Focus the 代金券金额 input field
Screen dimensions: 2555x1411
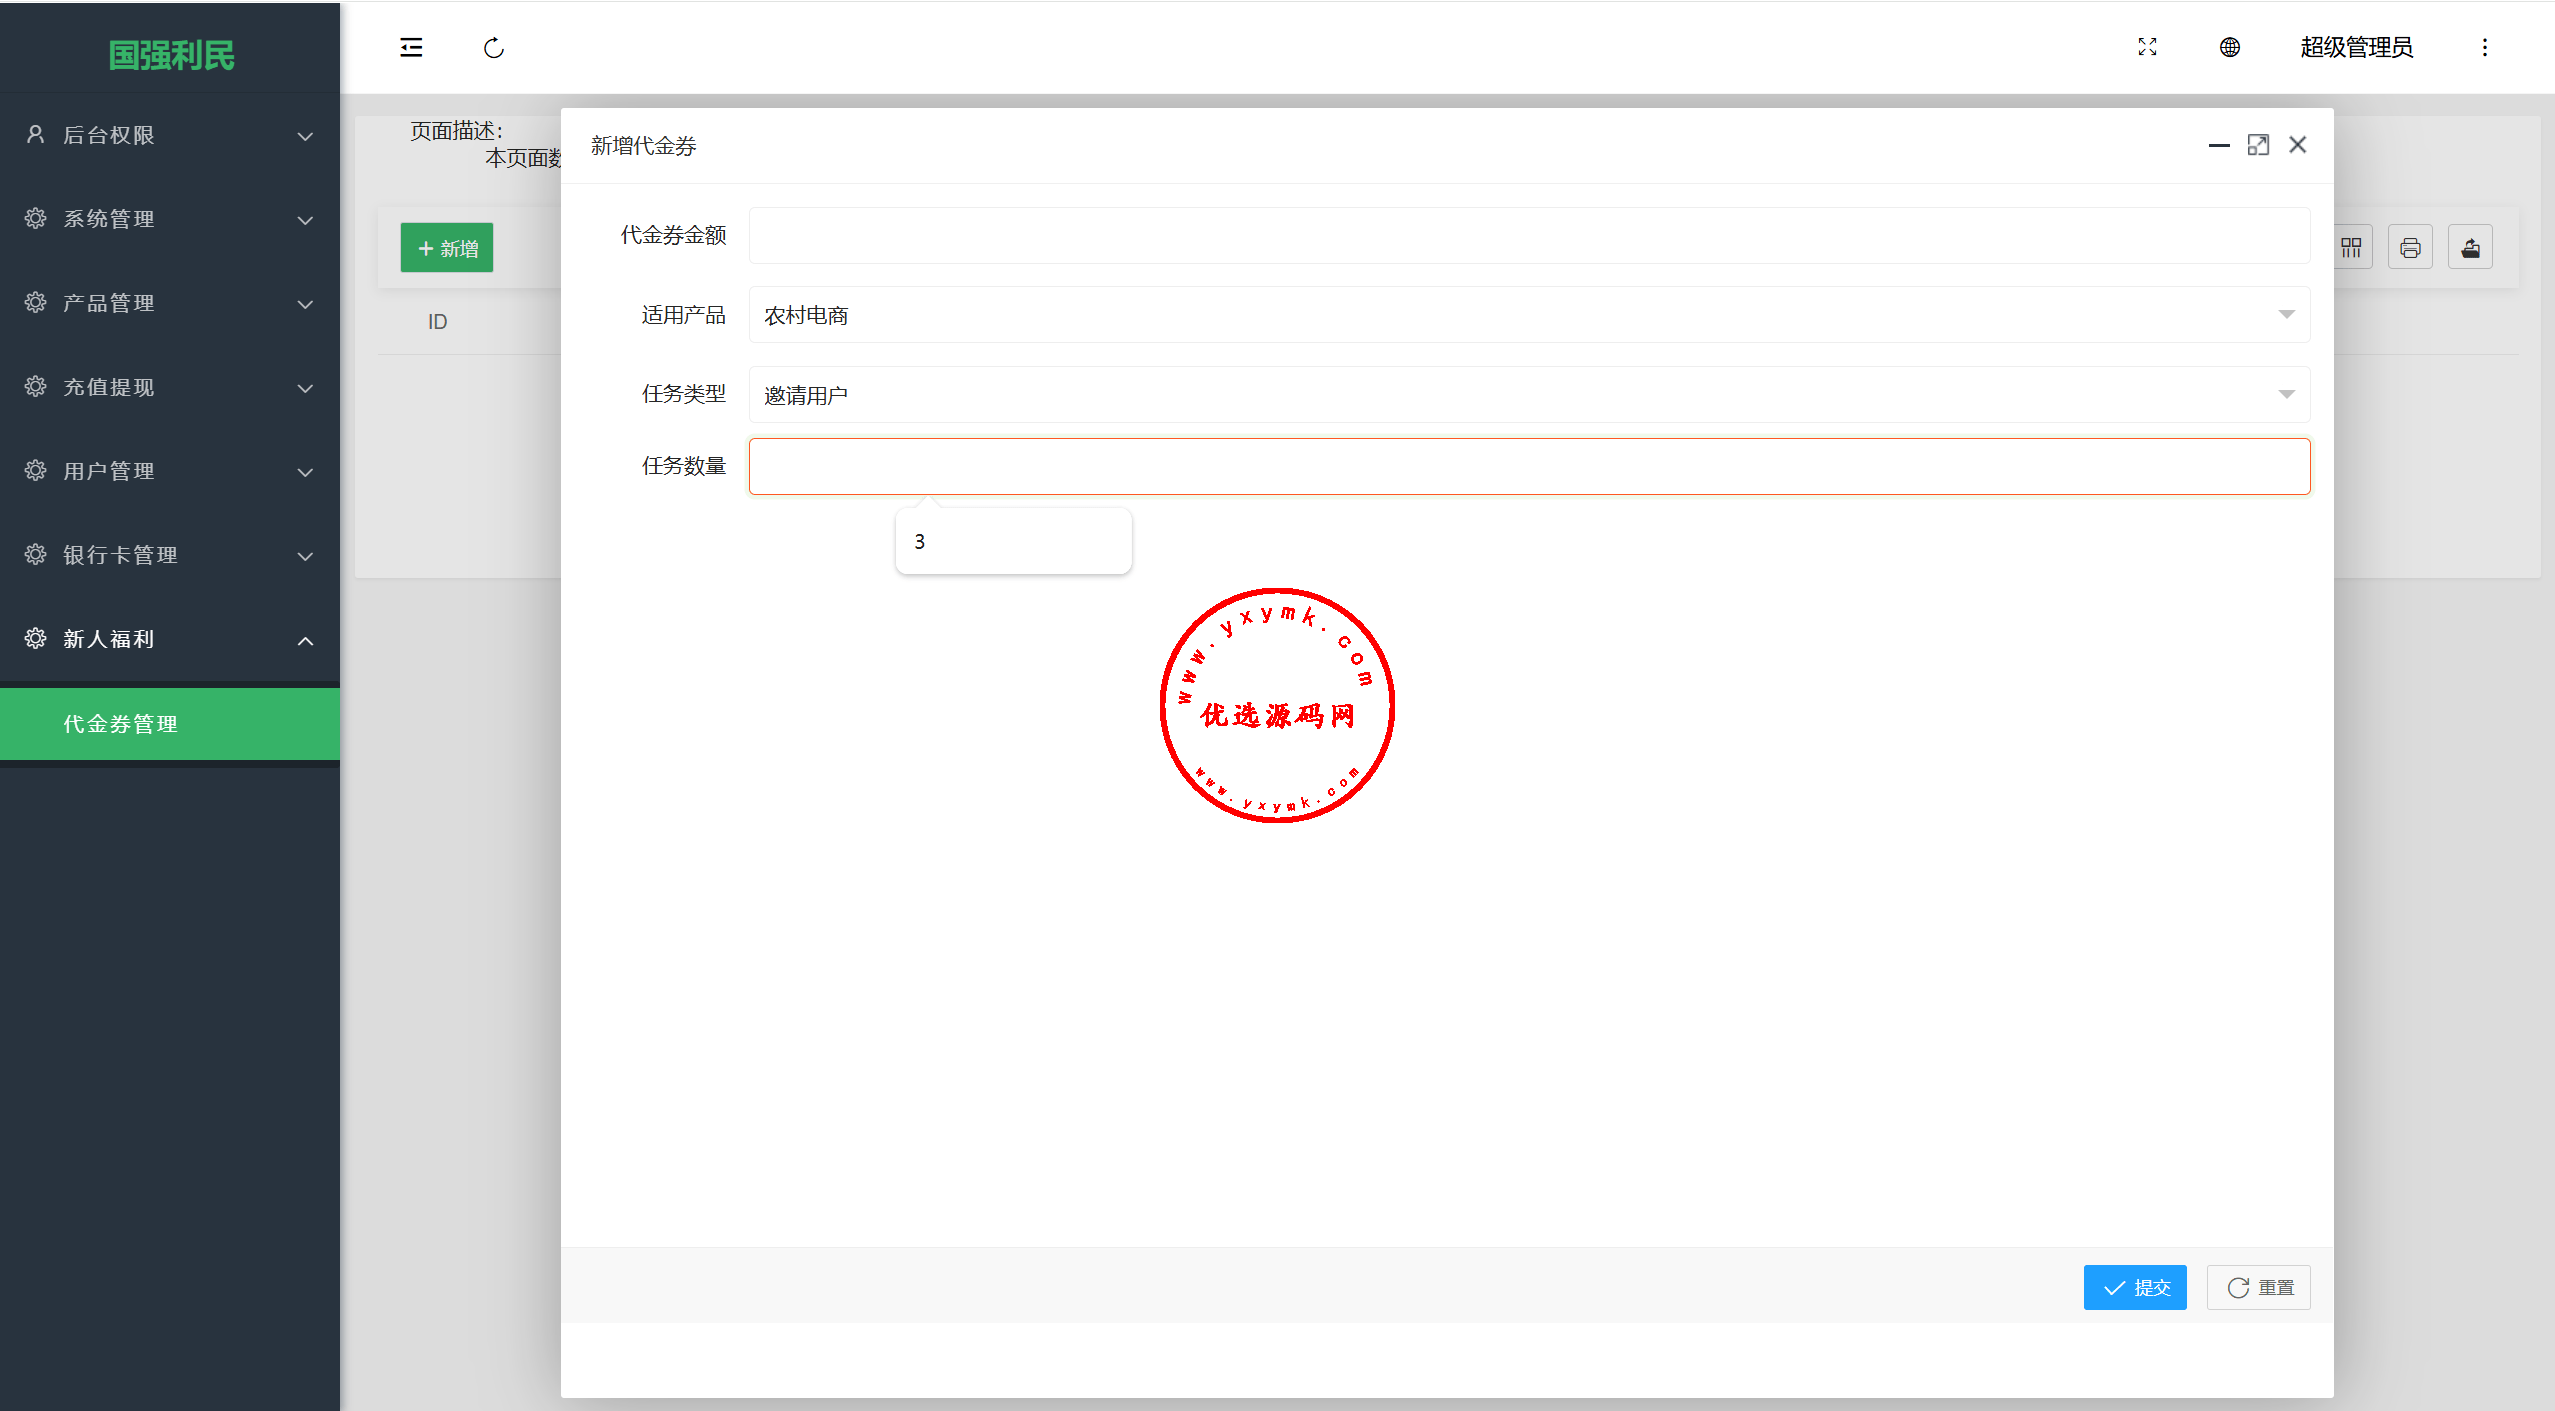(1529, 236)
